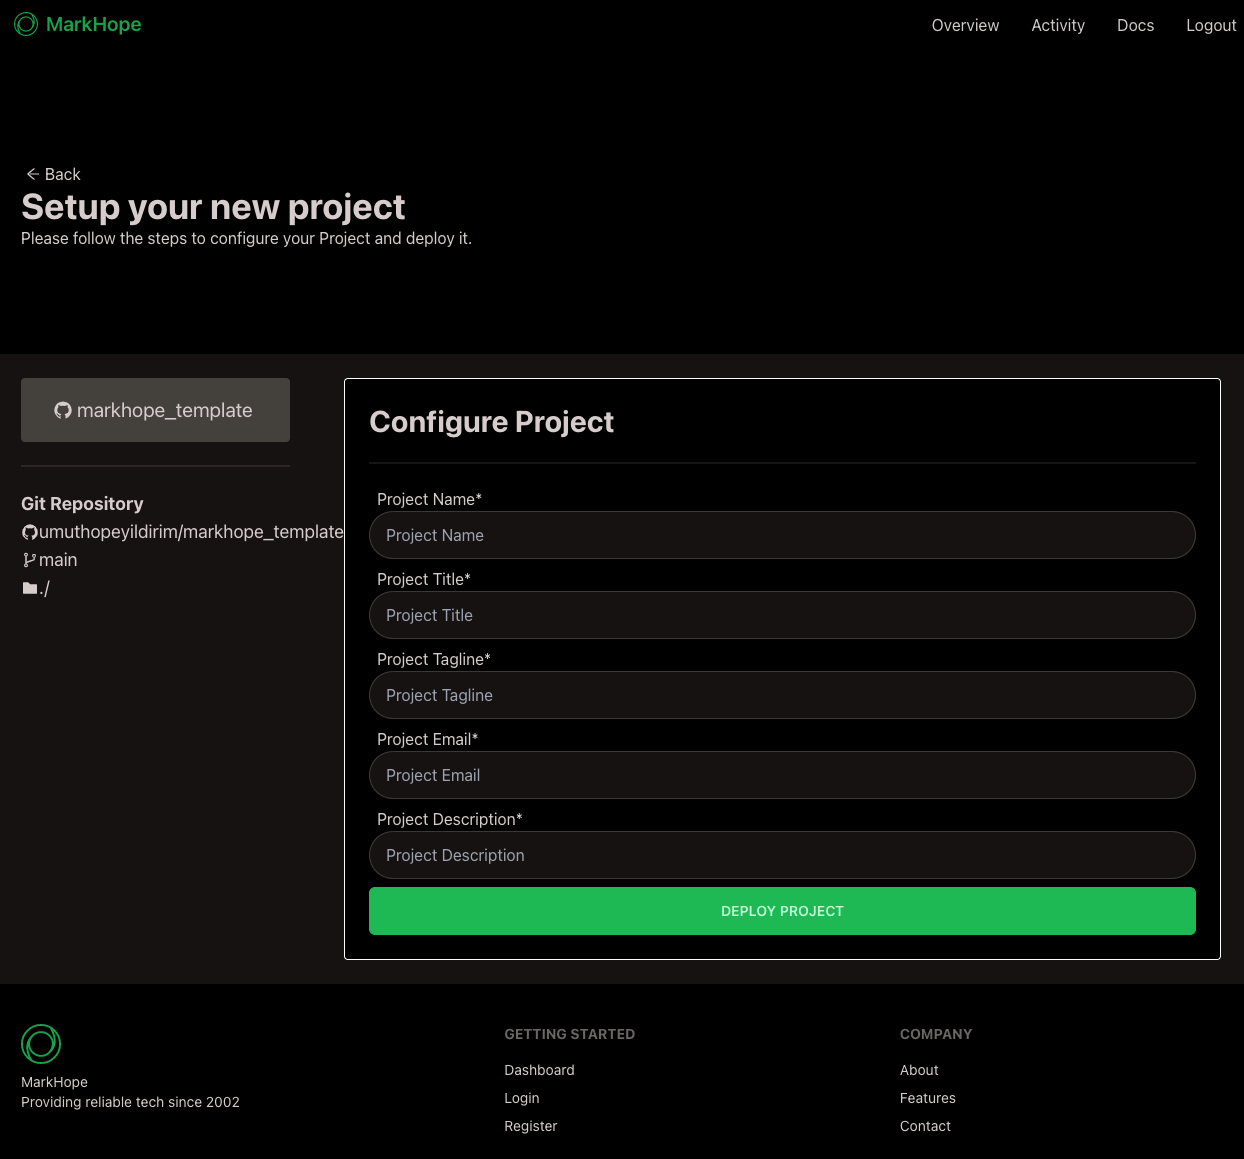Open the Contact page under Company
This screenshot has width=1244, height=1159.
point(925,1126)
